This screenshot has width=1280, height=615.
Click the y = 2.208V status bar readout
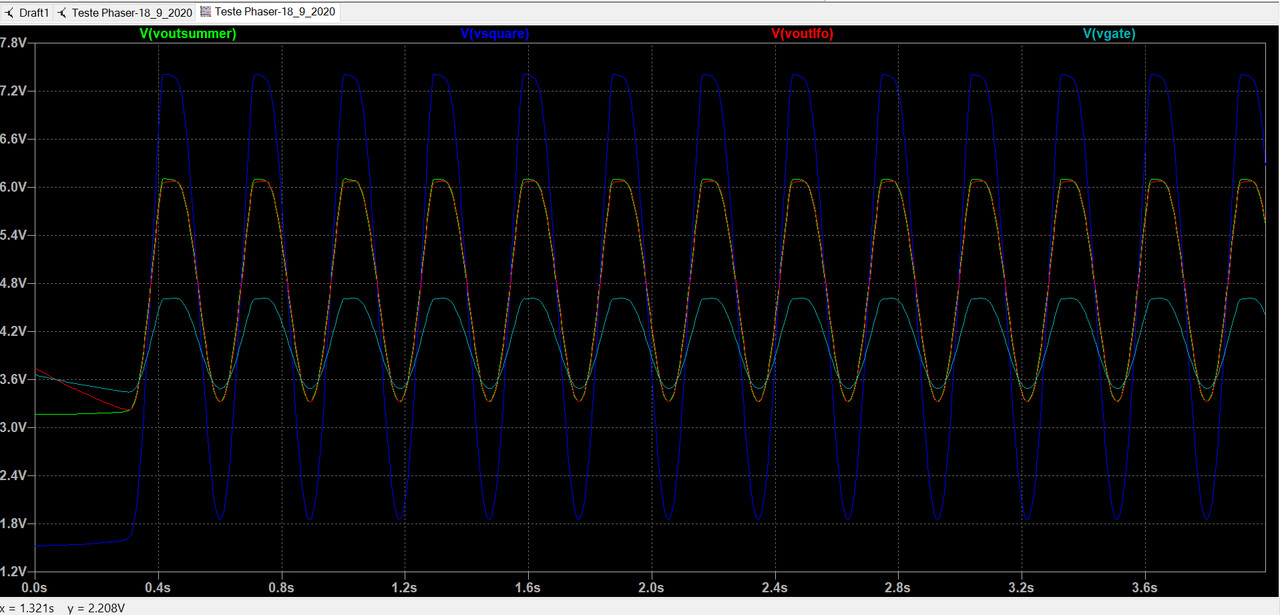tap(96, 608)
